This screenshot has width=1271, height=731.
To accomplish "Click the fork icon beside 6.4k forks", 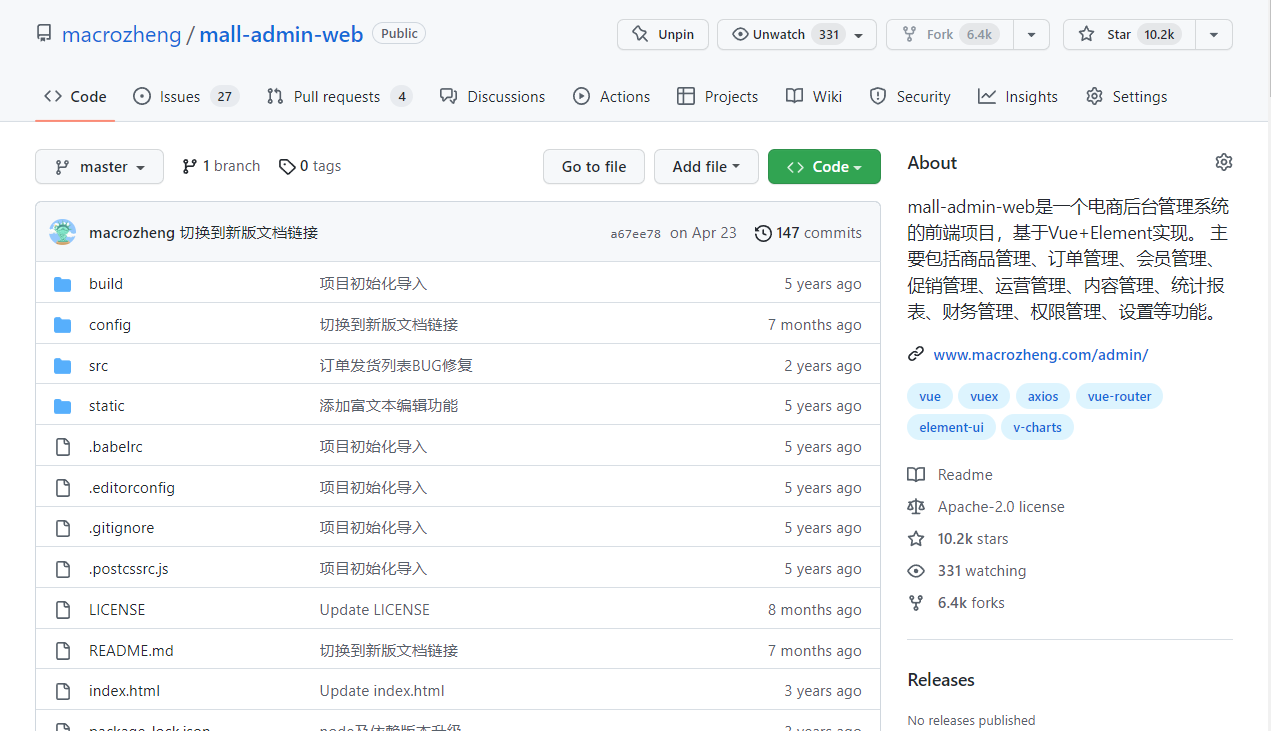I will (x=916, y=603).
